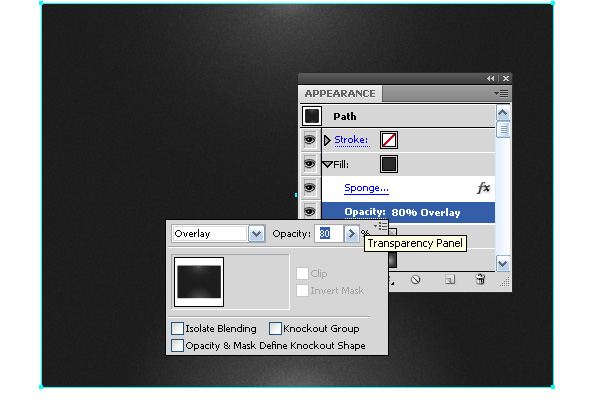This screenshot has width=600, height=408.
Task: Toggle visibility of the Fill attribute
Action: (x=310, y=164)
